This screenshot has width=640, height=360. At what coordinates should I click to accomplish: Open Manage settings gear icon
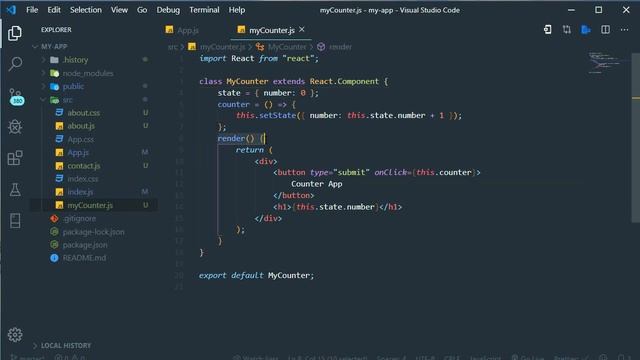15,335
